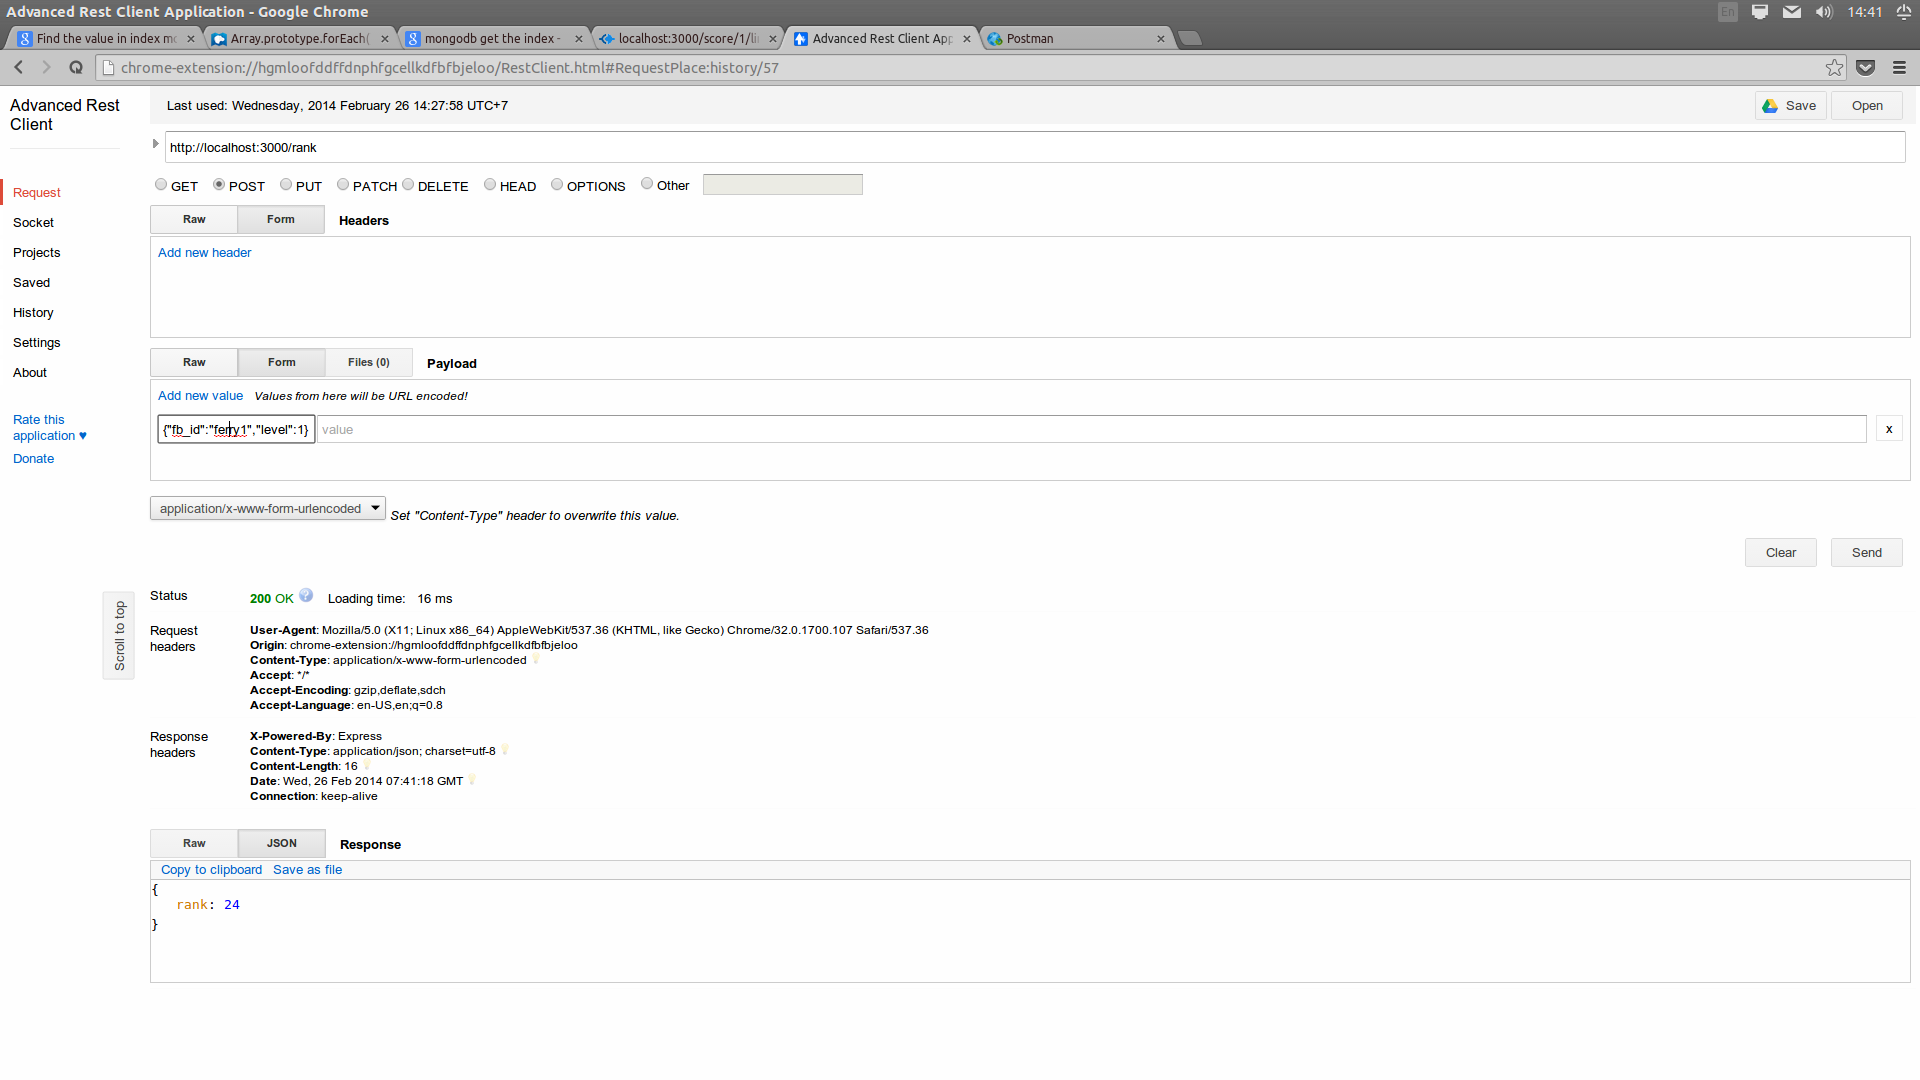Click the Rate this application link
The width and height of the screenshot is (1920, 1080).
pyautogui.click(x=50, y=428)
